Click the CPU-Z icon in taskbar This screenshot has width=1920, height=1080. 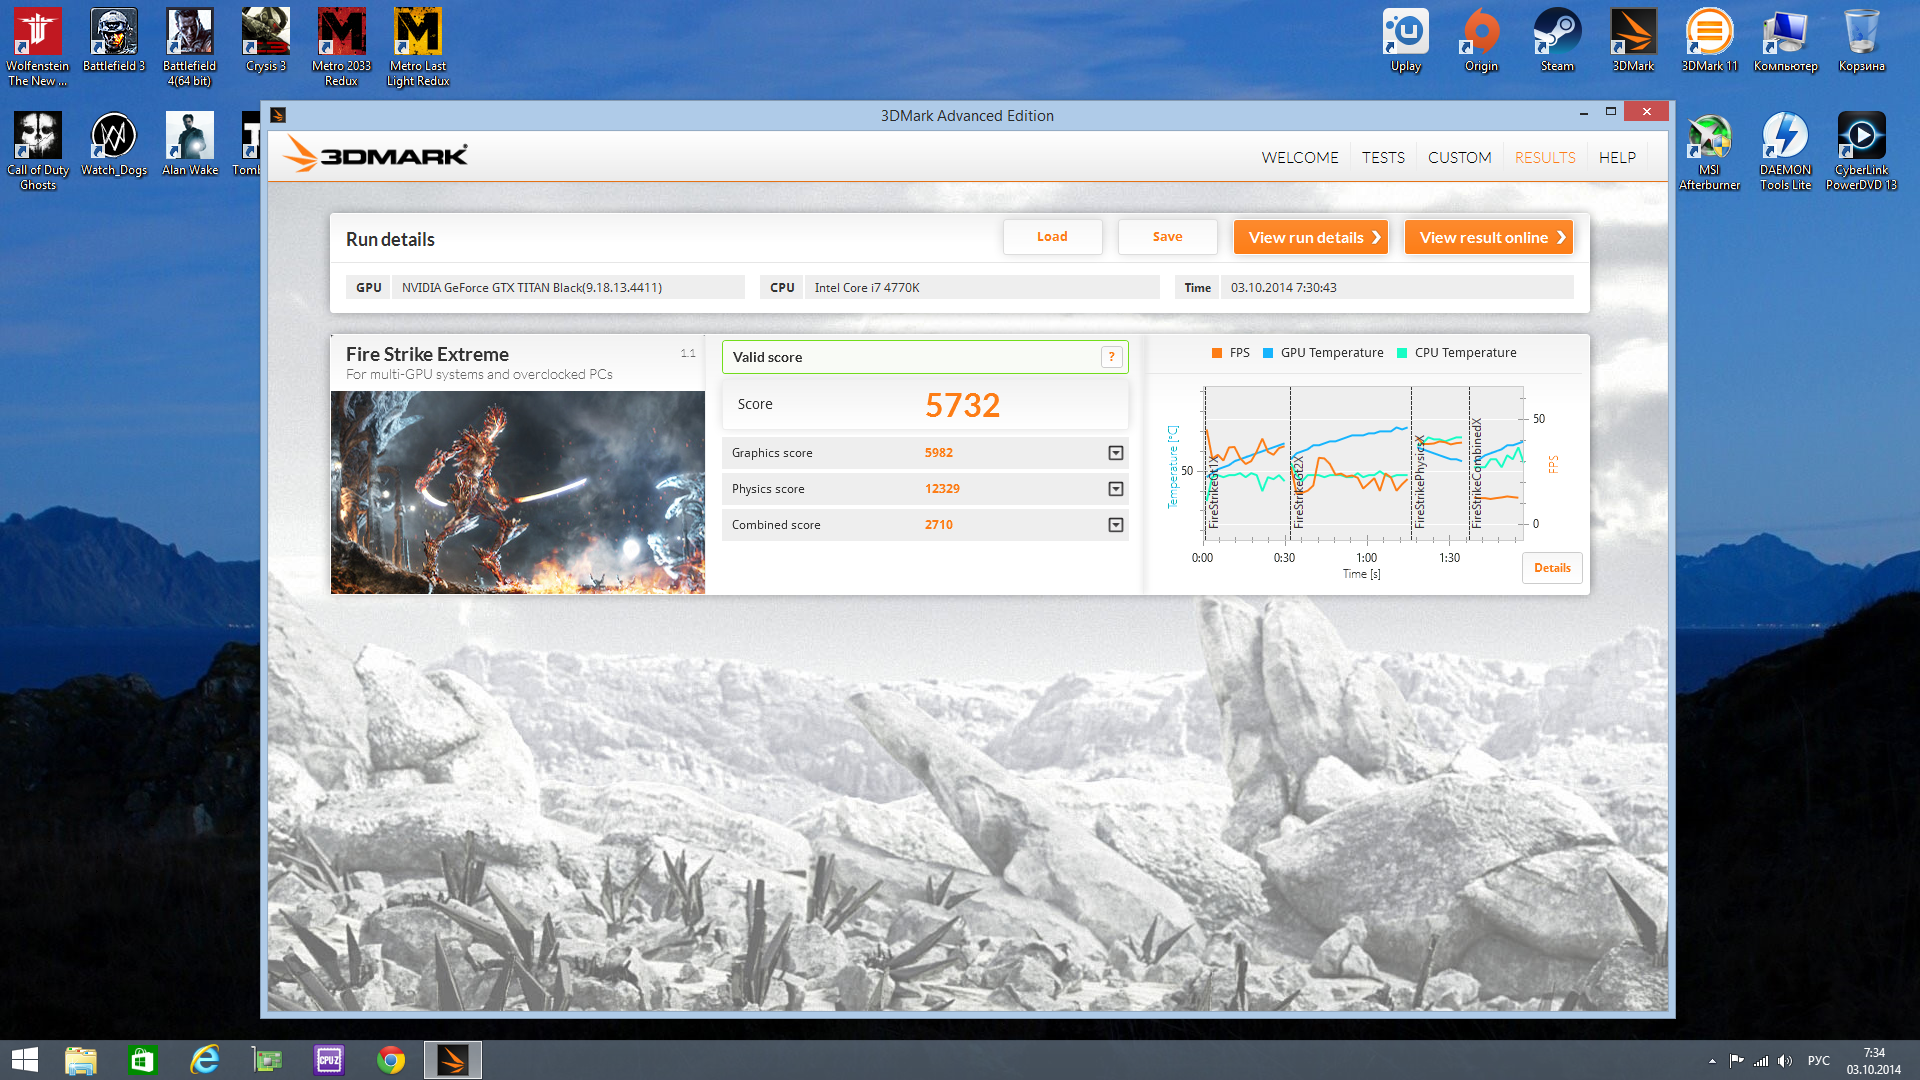point(329,1060)
